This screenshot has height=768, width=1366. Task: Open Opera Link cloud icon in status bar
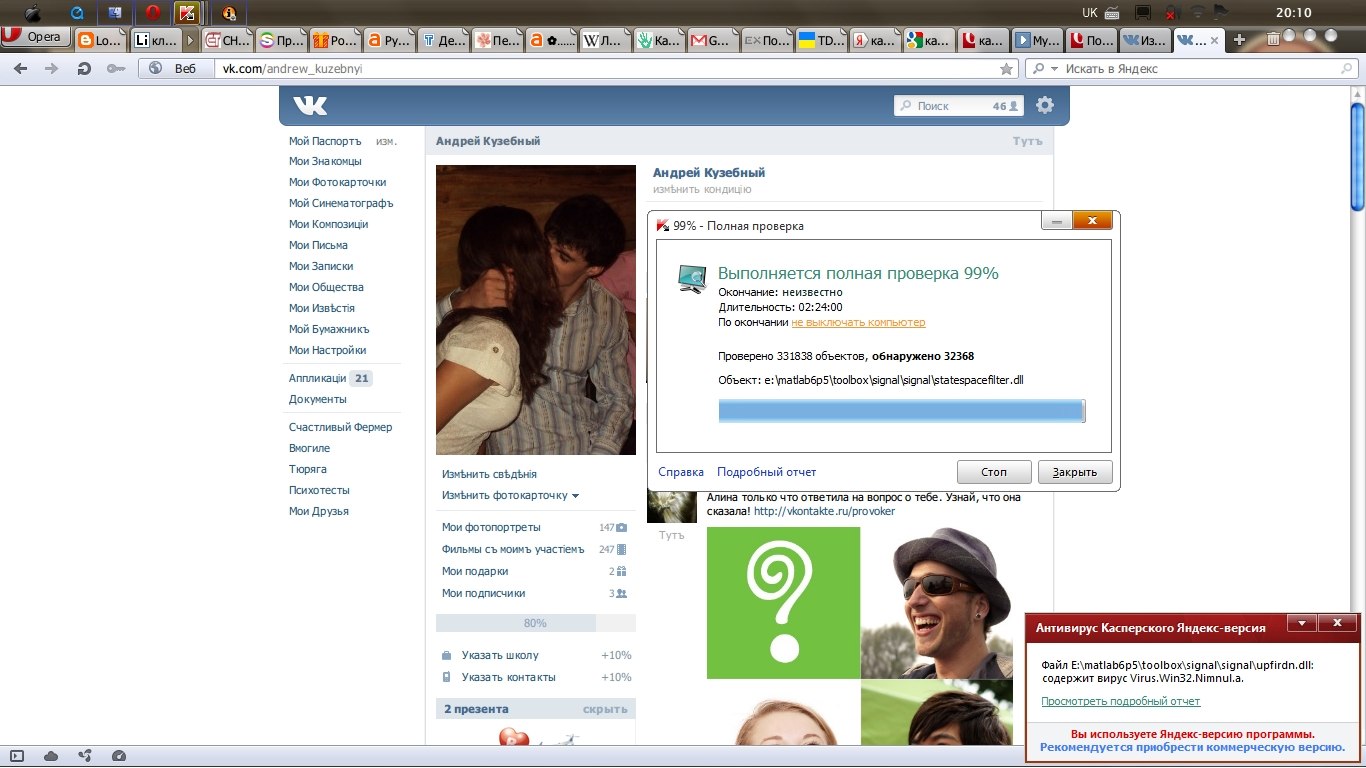51,756
